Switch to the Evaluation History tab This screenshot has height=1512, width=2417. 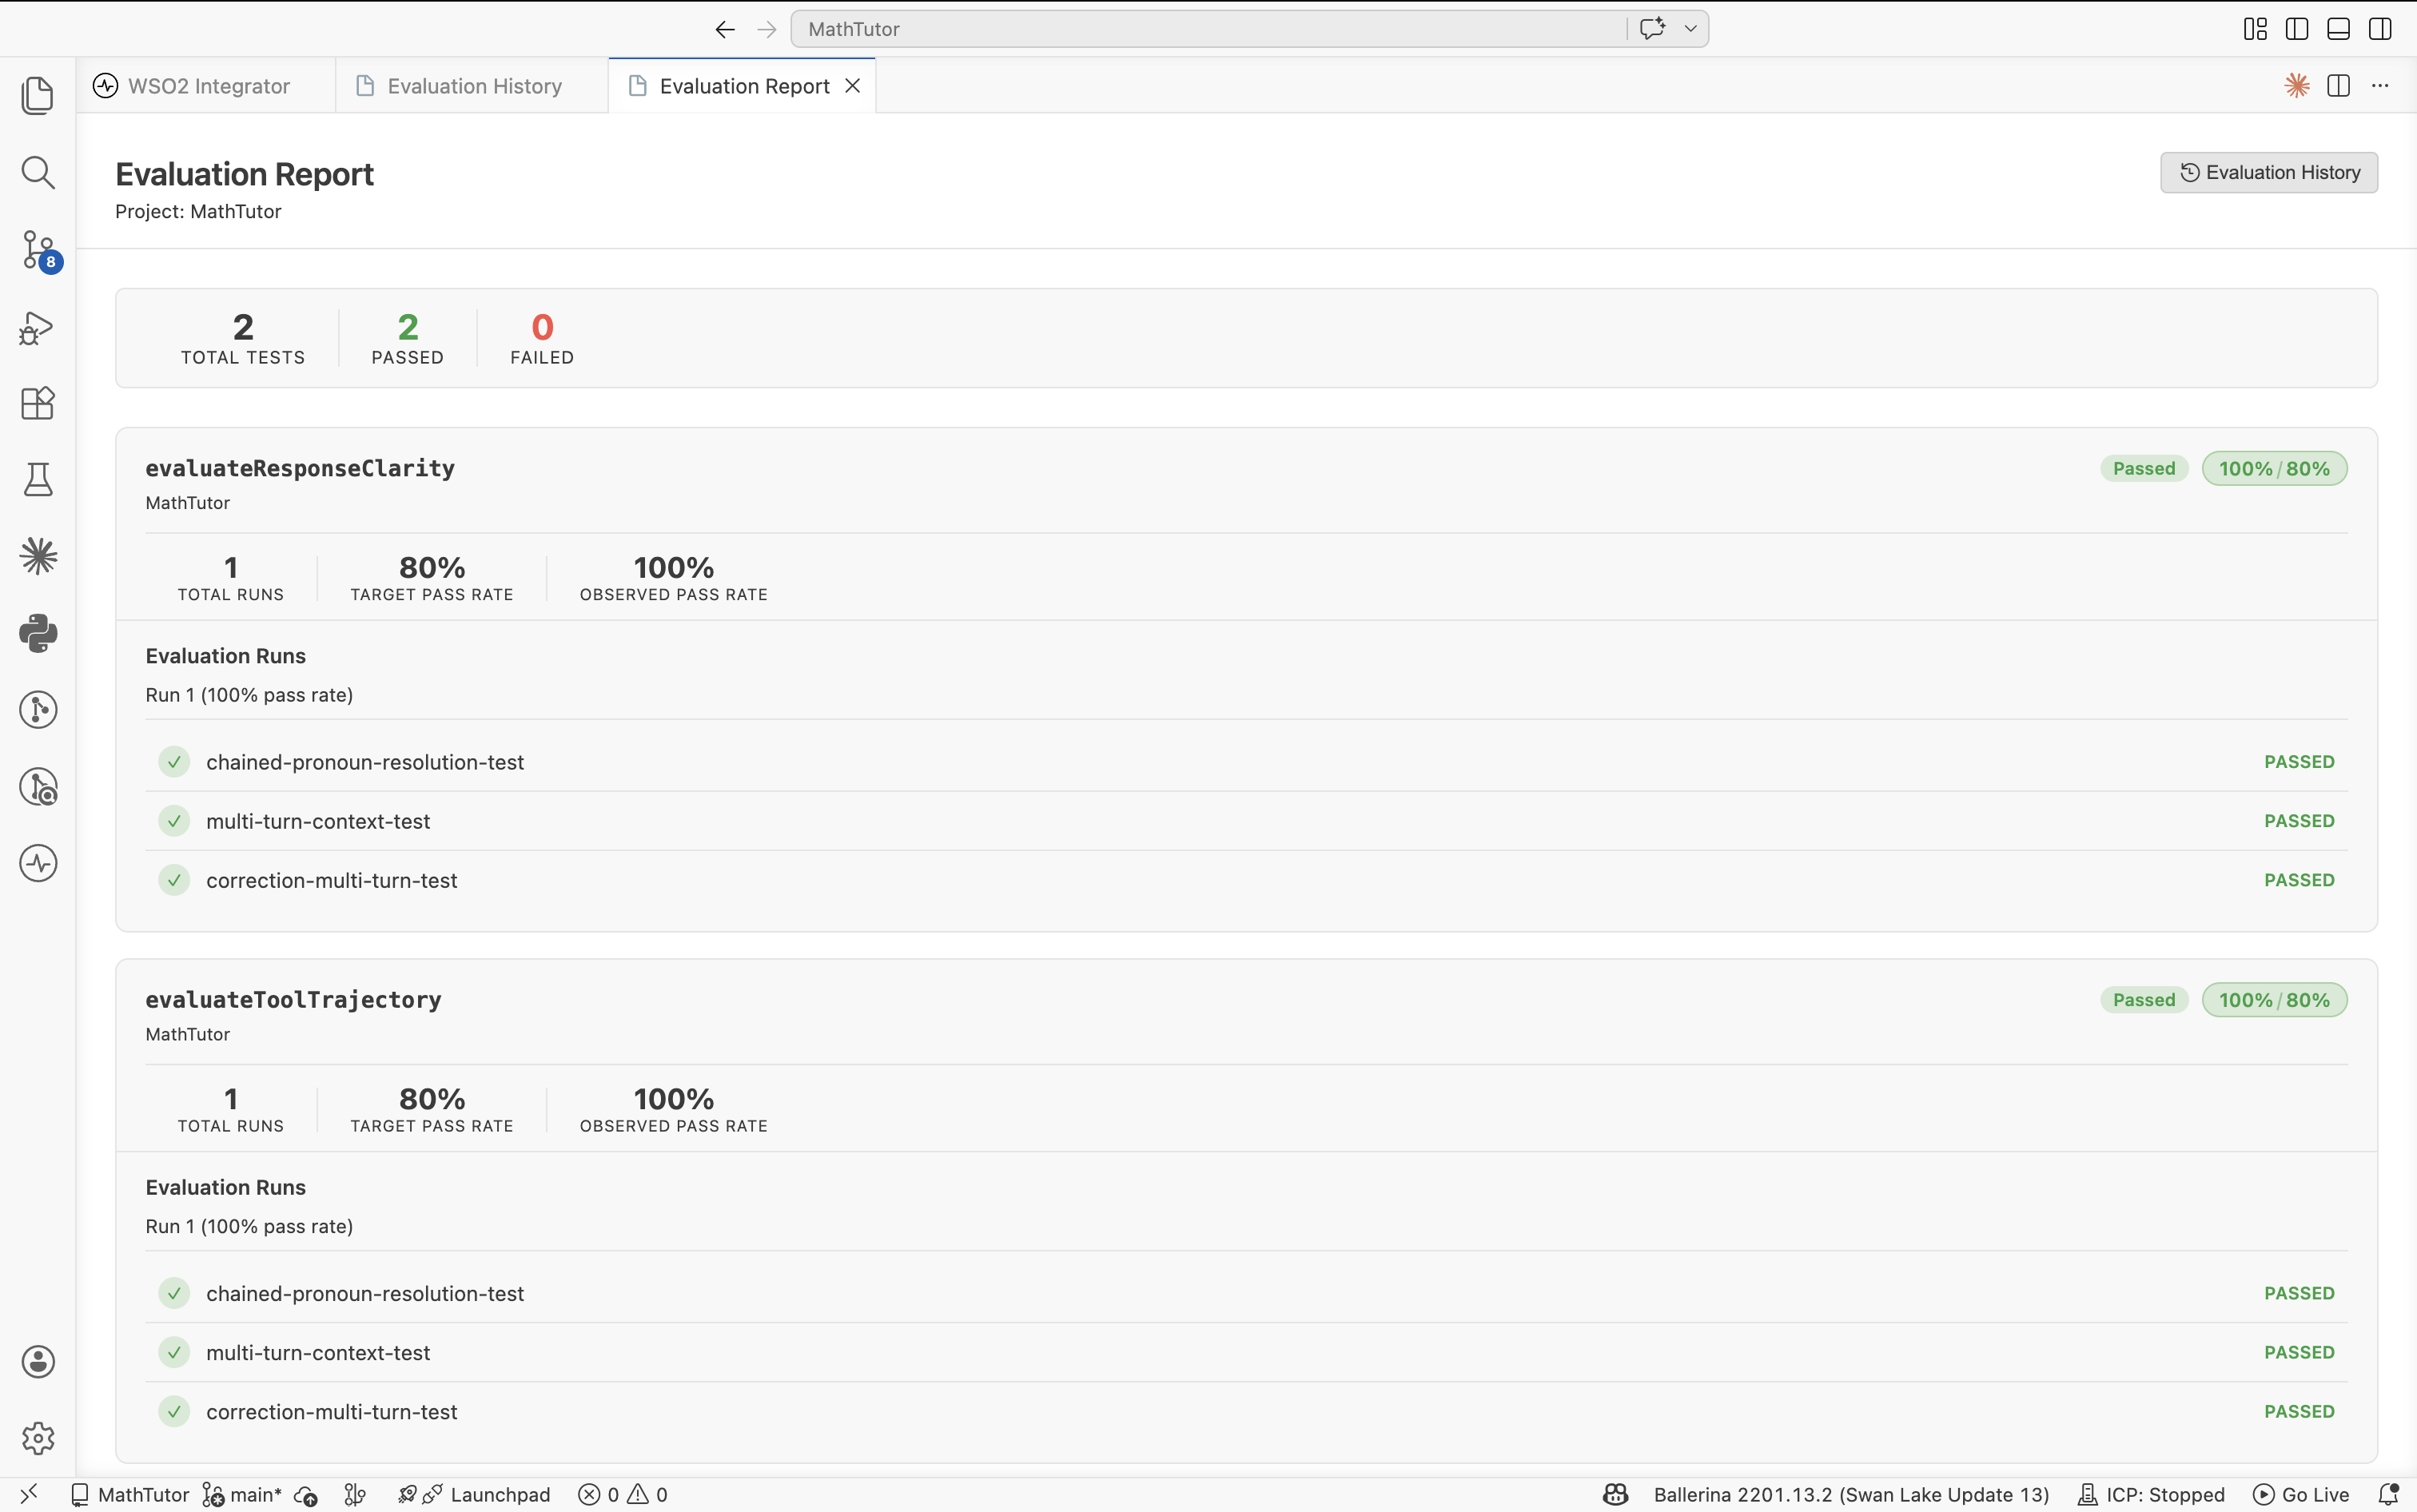473,86
